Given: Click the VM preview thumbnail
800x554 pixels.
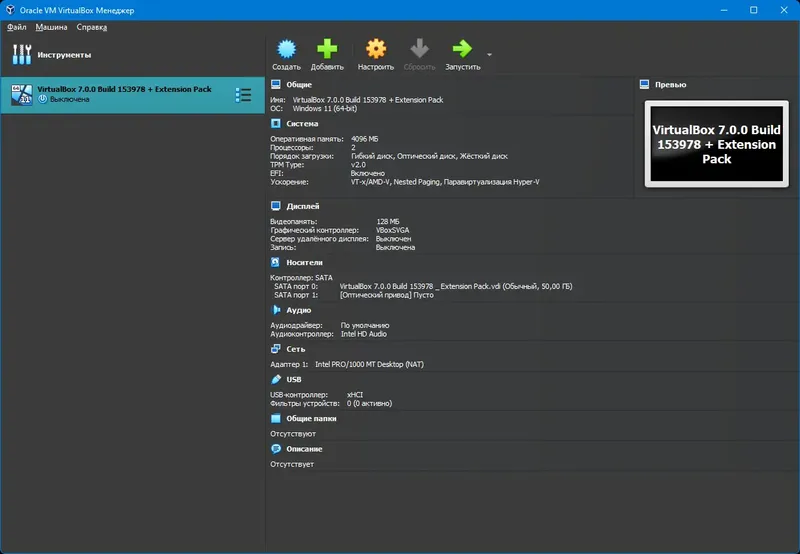Looking at the screenshot, I should [716, 144].
